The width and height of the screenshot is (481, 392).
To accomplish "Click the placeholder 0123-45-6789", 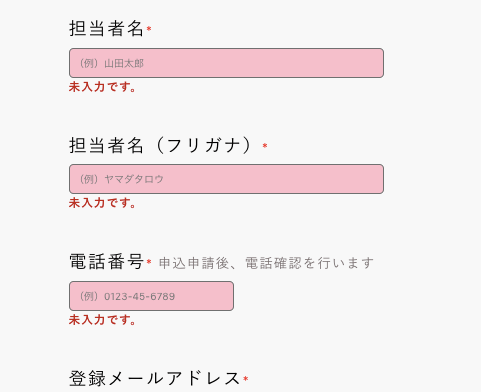I will coord(140,296).
